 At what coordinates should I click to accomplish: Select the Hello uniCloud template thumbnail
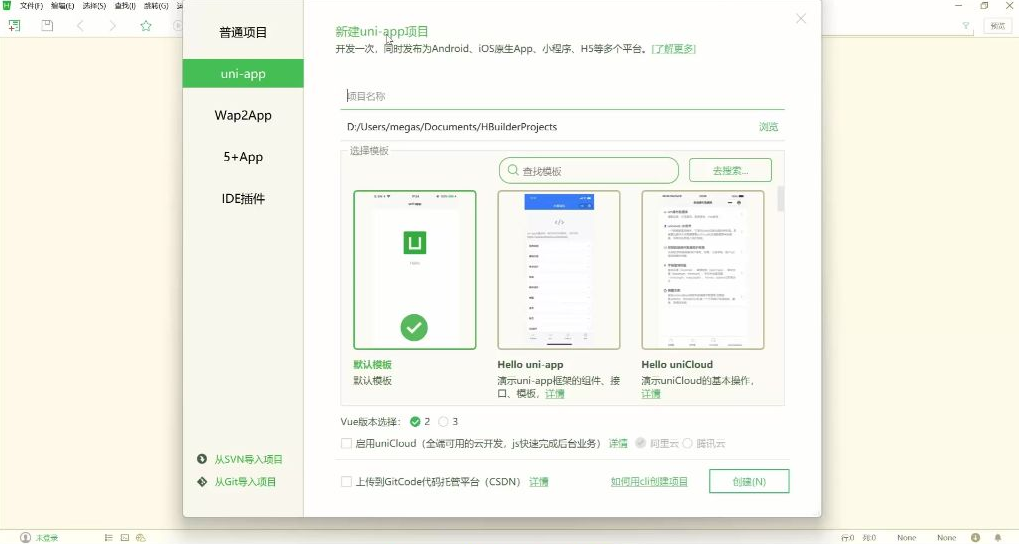tap(703, 270)
